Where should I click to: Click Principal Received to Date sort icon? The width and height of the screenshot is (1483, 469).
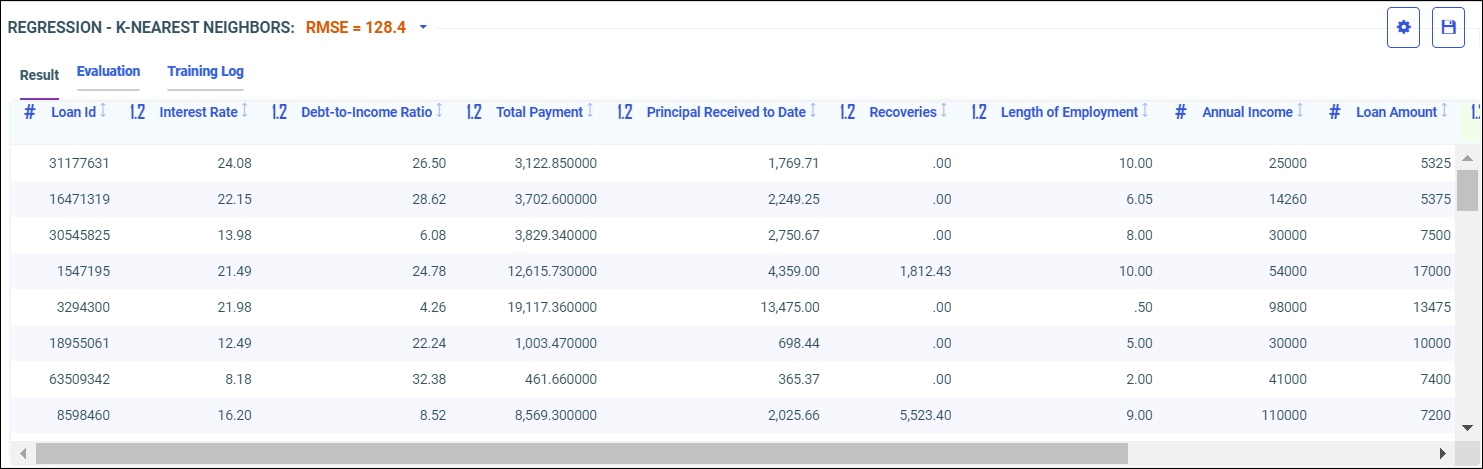point(813,112)
